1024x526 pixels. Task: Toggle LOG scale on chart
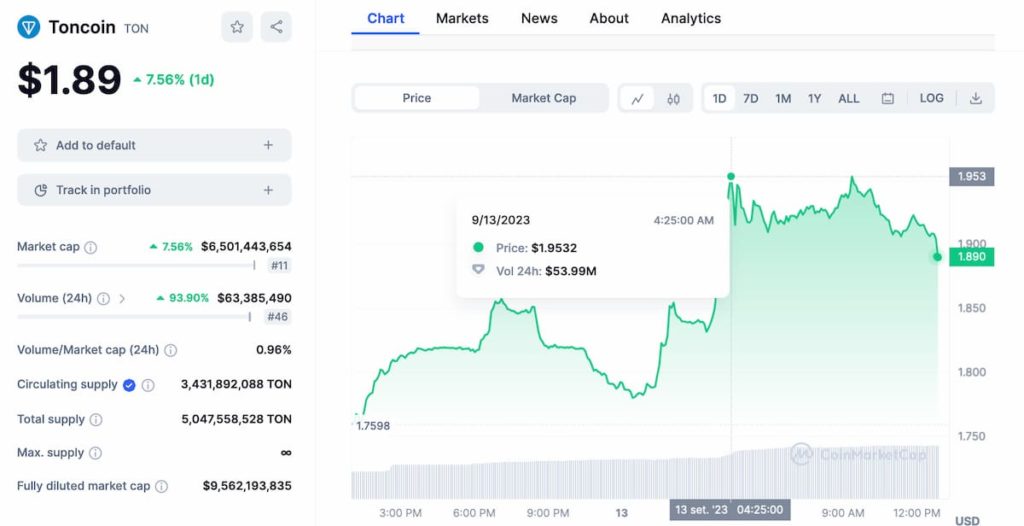pyautogui.click(x=931, y=98)
